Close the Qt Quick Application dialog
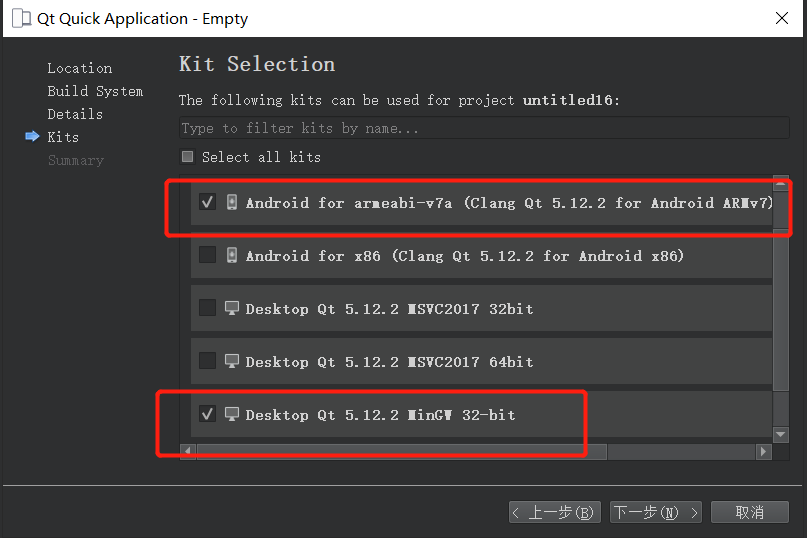Image resolution: width=807 pixels, height=538 pixels. click(782, 18)
